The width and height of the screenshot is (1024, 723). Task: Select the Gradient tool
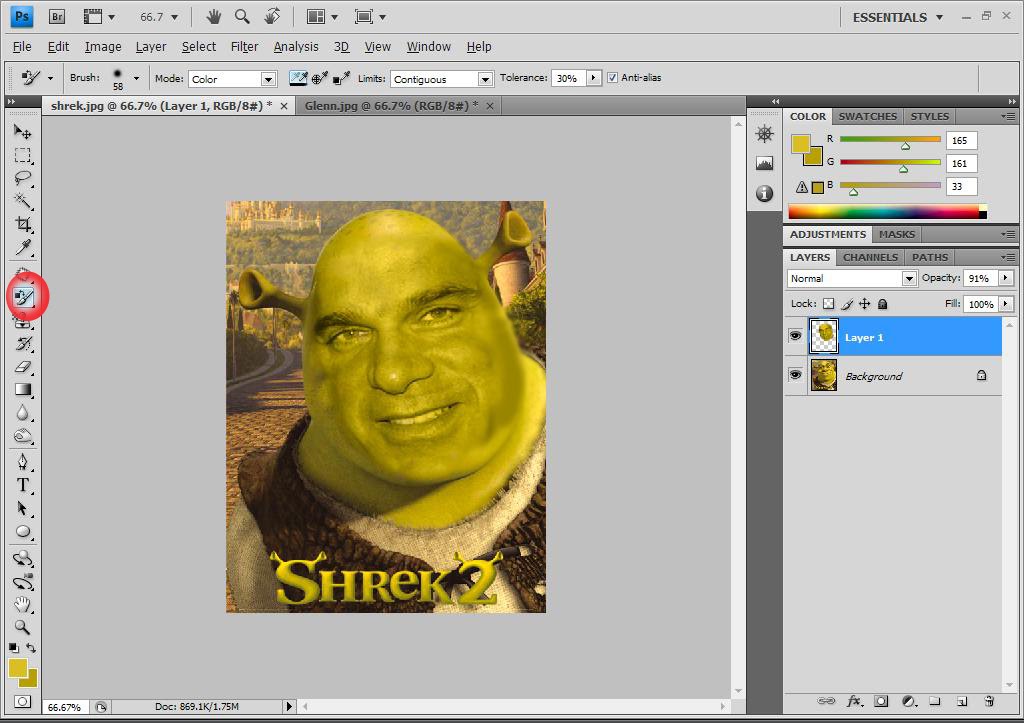tap(23, 389)
